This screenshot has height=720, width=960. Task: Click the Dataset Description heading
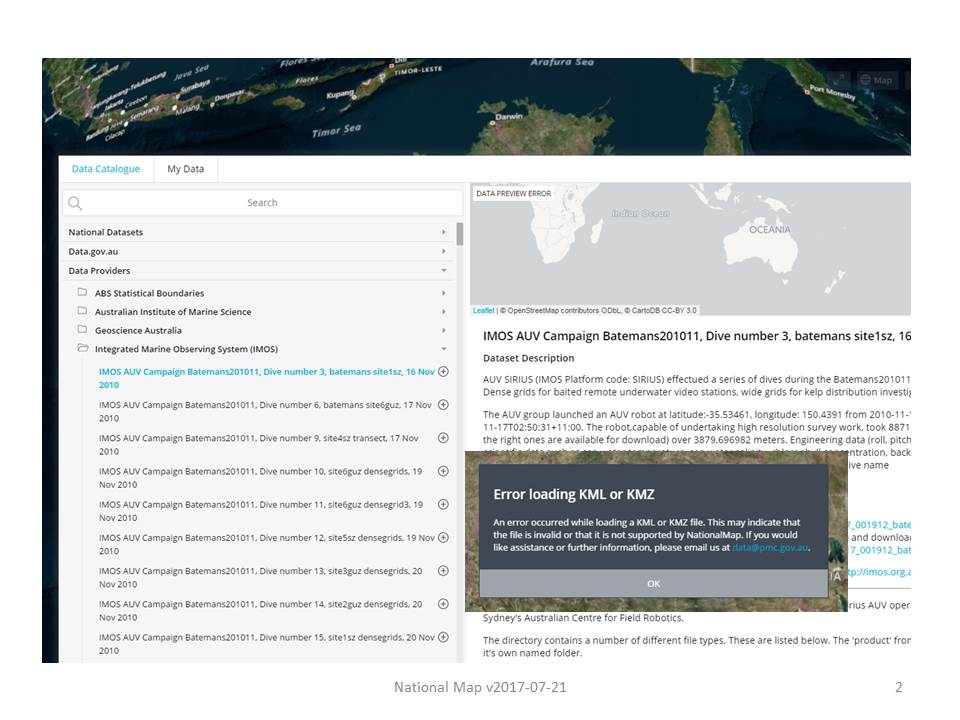point(528,358)
